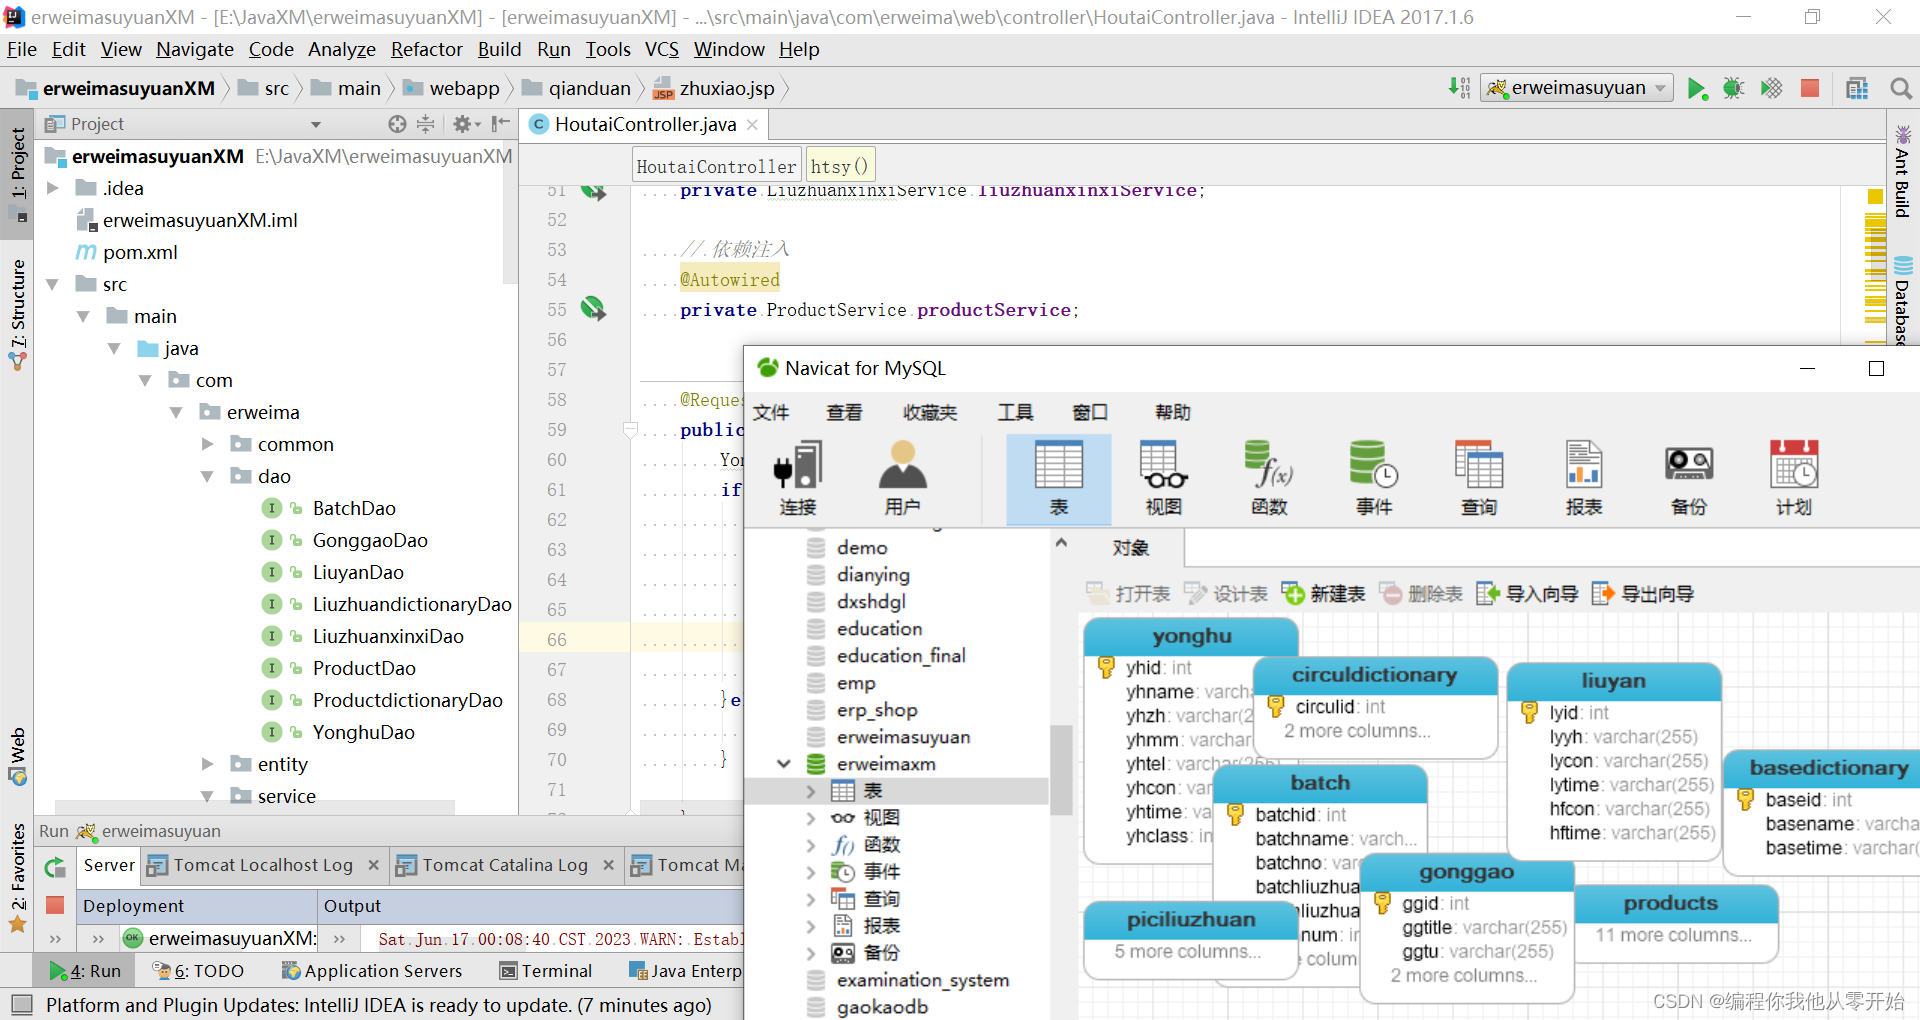This screenshot has width=1920, height=1020.
Task: Open the Navicat 工具 menu
Action: click(1015, 412)
